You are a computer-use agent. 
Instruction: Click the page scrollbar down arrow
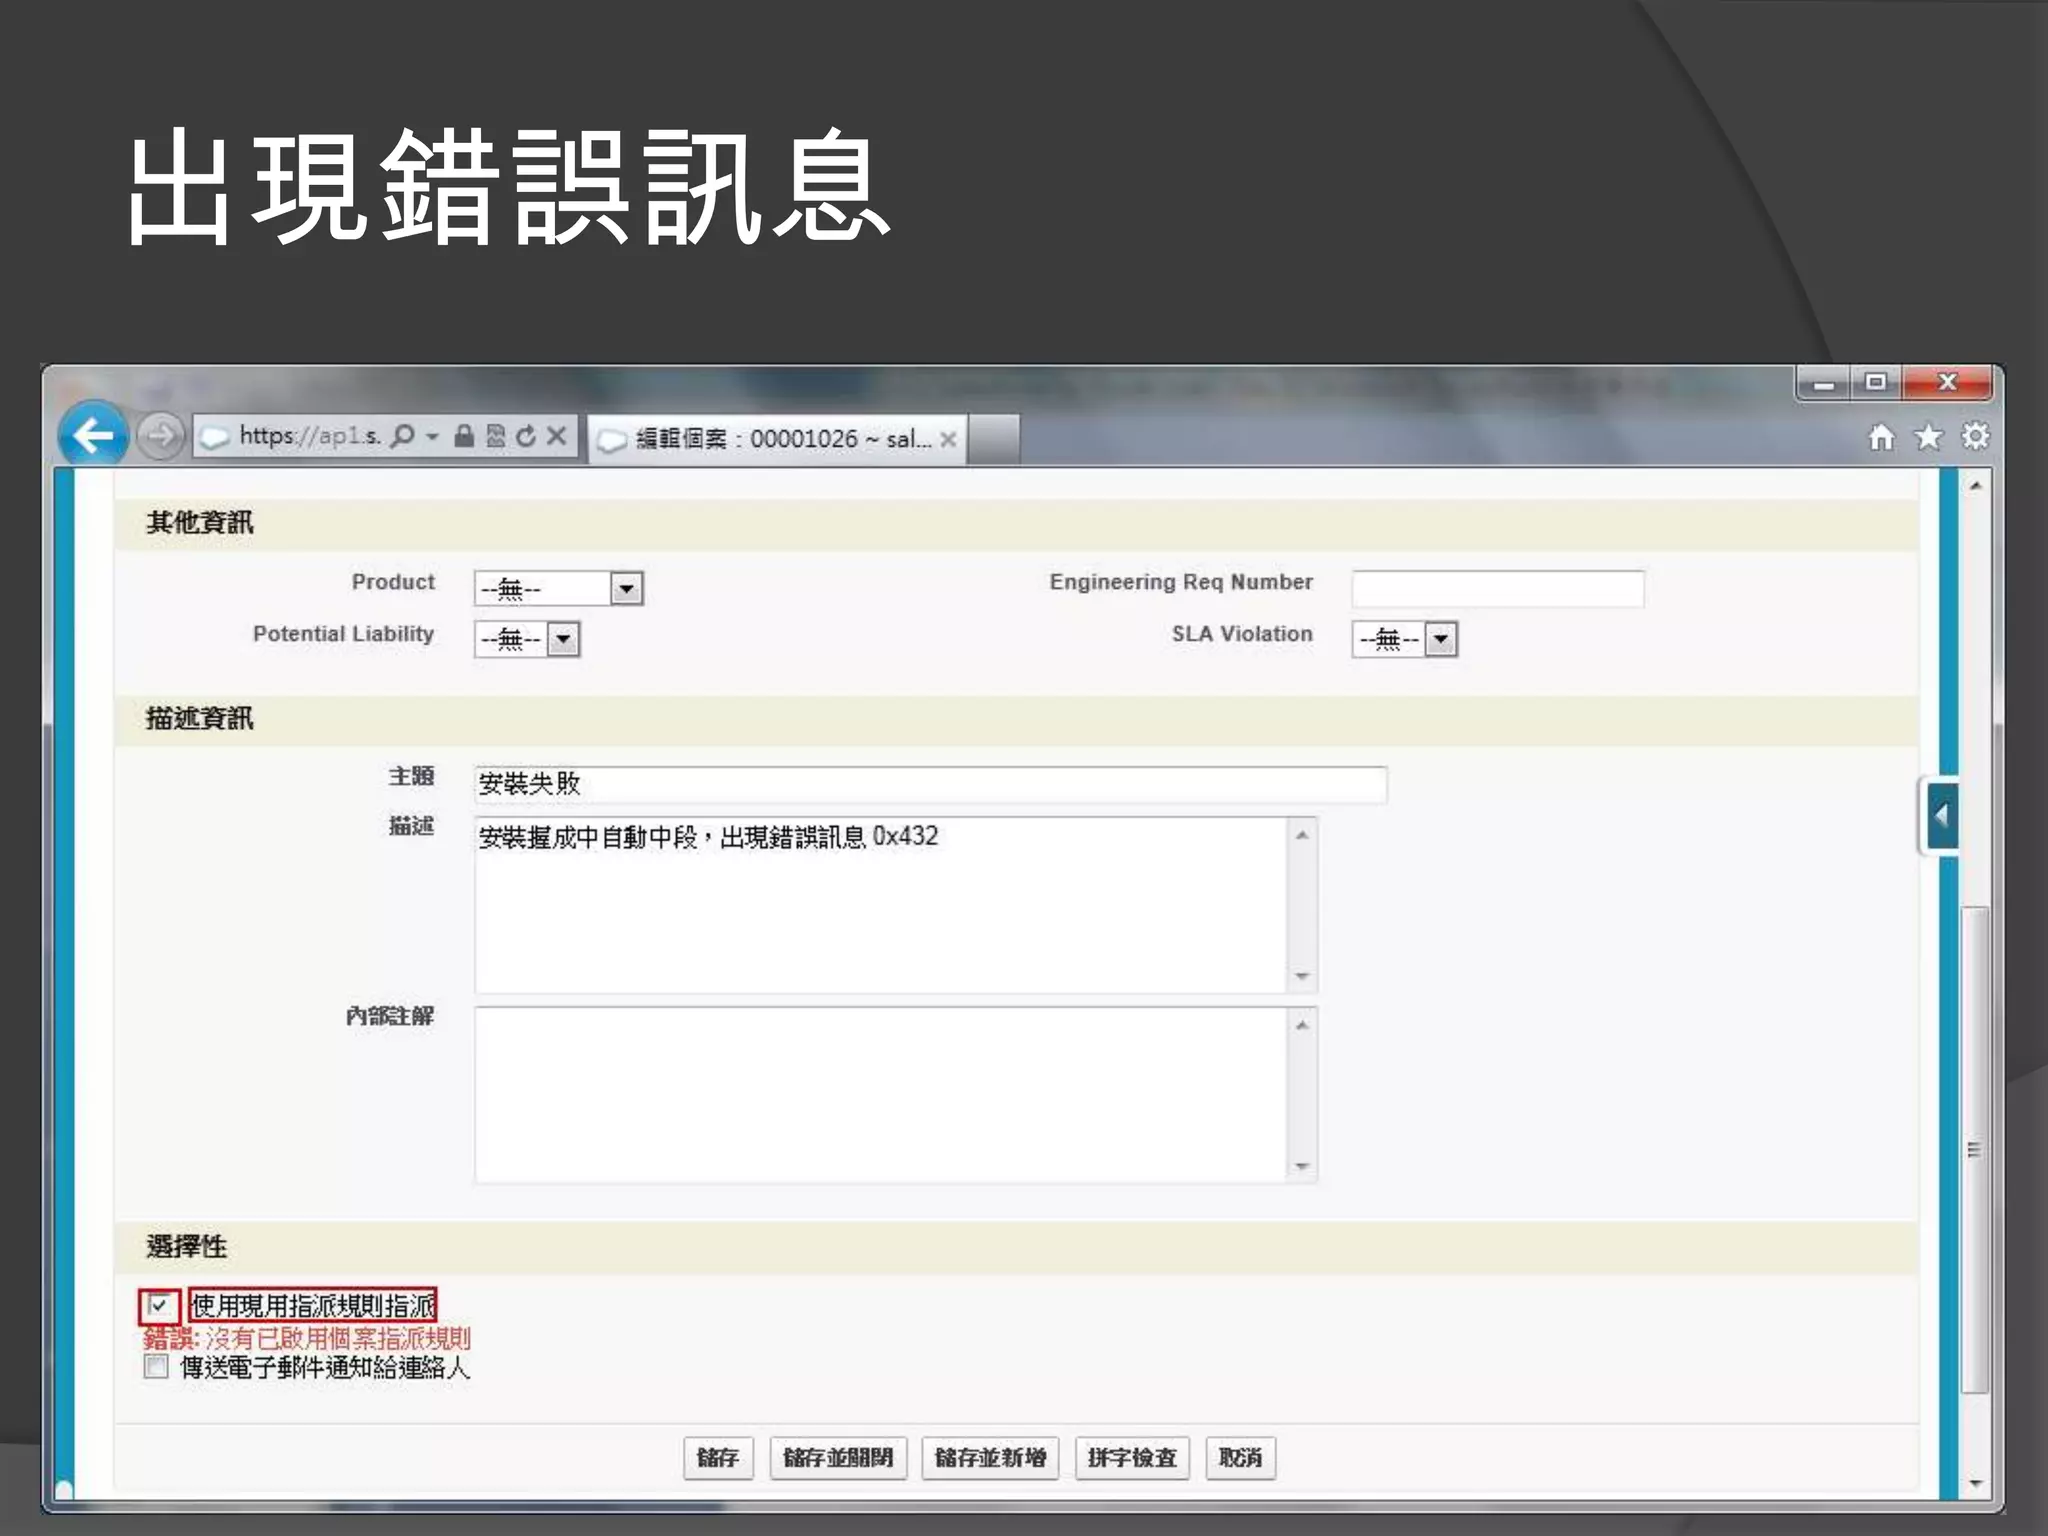point(1975,1483)
